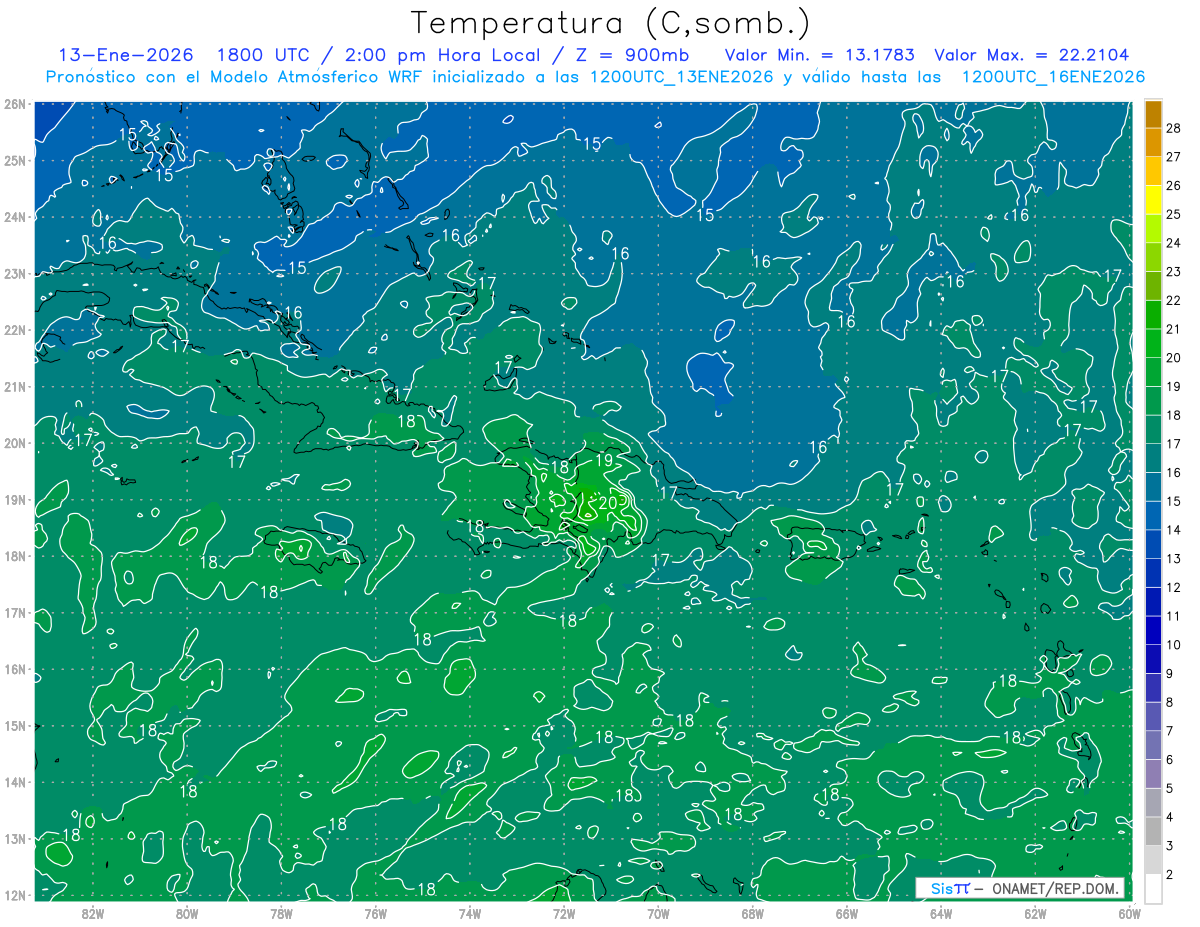Click the 72W longitude axis label

564,913
